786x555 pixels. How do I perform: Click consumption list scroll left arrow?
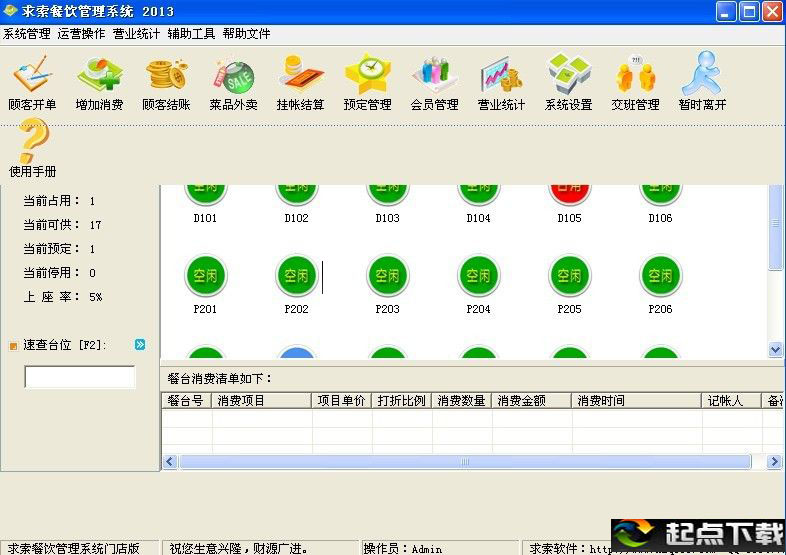pyautogui.click(x=169, y=461)
